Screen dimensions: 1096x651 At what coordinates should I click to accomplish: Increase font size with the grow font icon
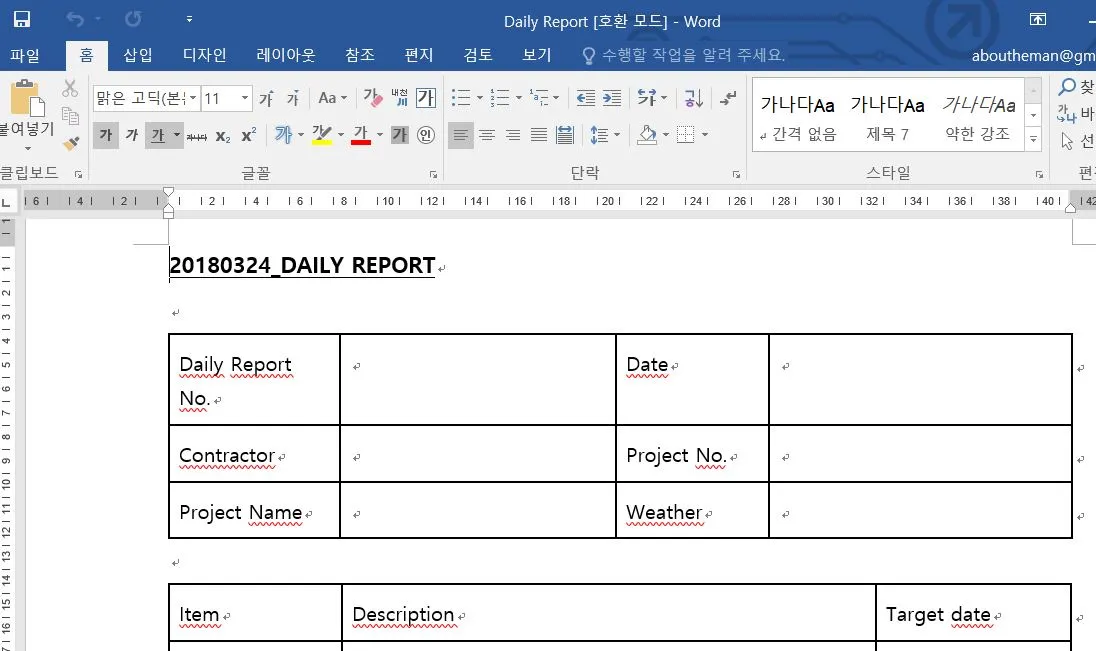[267, 99]
